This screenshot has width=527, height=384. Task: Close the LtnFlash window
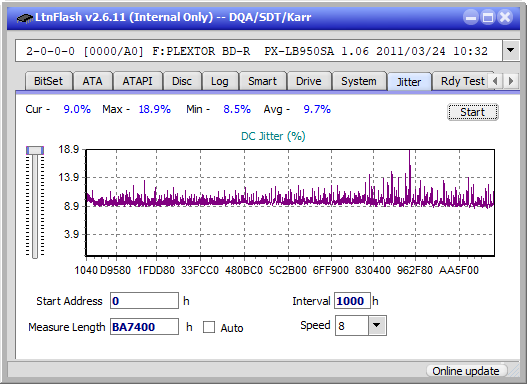tap(505, 17)
